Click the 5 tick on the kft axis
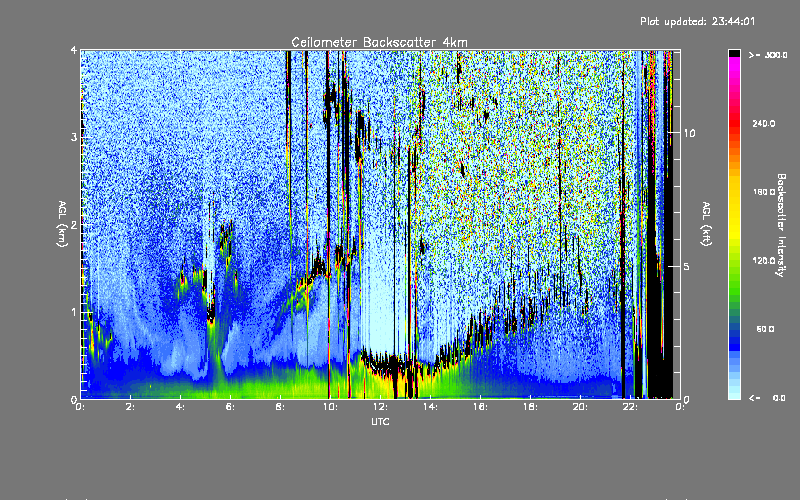 pyautogui.click(x=687, y=266)
